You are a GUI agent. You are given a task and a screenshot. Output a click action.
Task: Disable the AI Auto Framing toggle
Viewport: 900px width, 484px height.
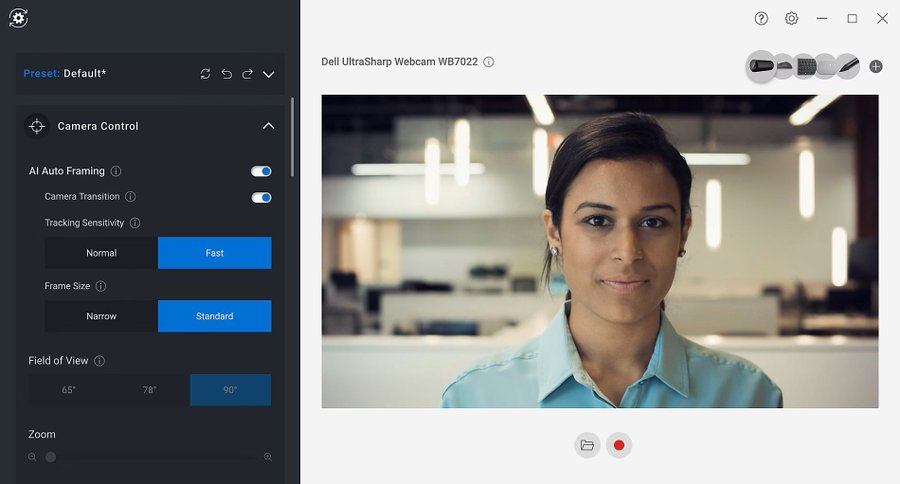point(261,171)
